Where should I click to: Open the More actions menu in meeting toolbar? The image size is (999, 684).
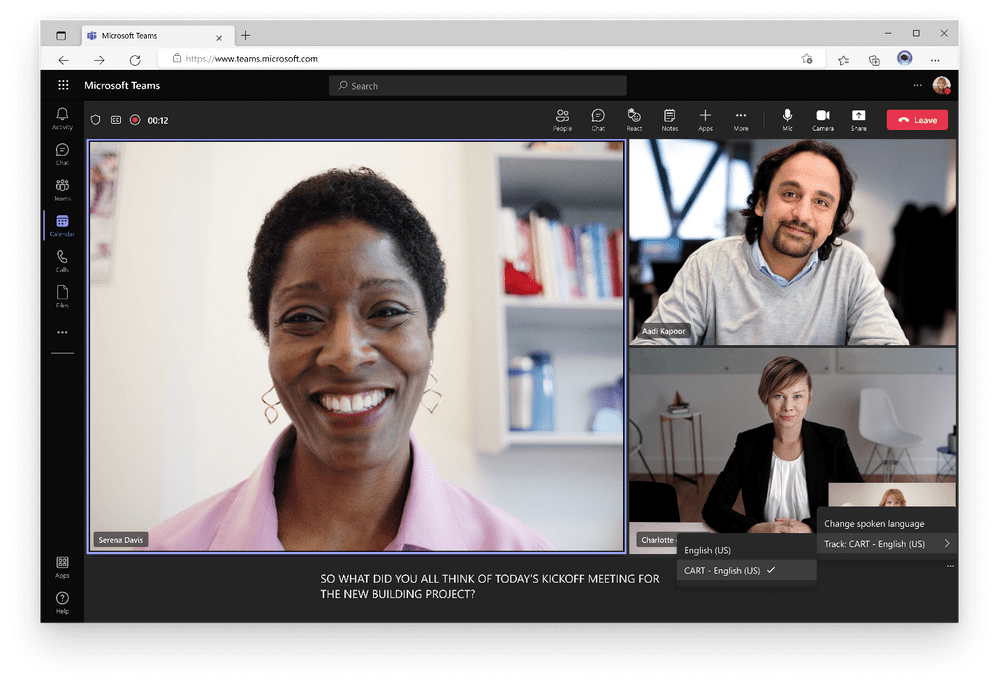click(x=741, y=119)
